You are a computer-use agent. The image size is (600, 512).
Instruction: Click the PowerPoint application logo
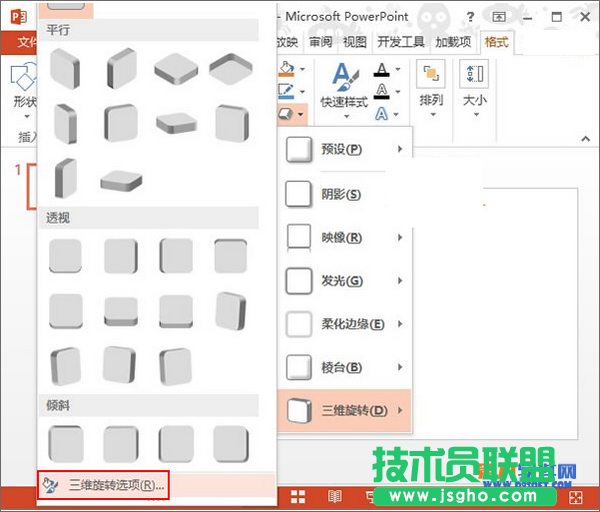(19, 17)
